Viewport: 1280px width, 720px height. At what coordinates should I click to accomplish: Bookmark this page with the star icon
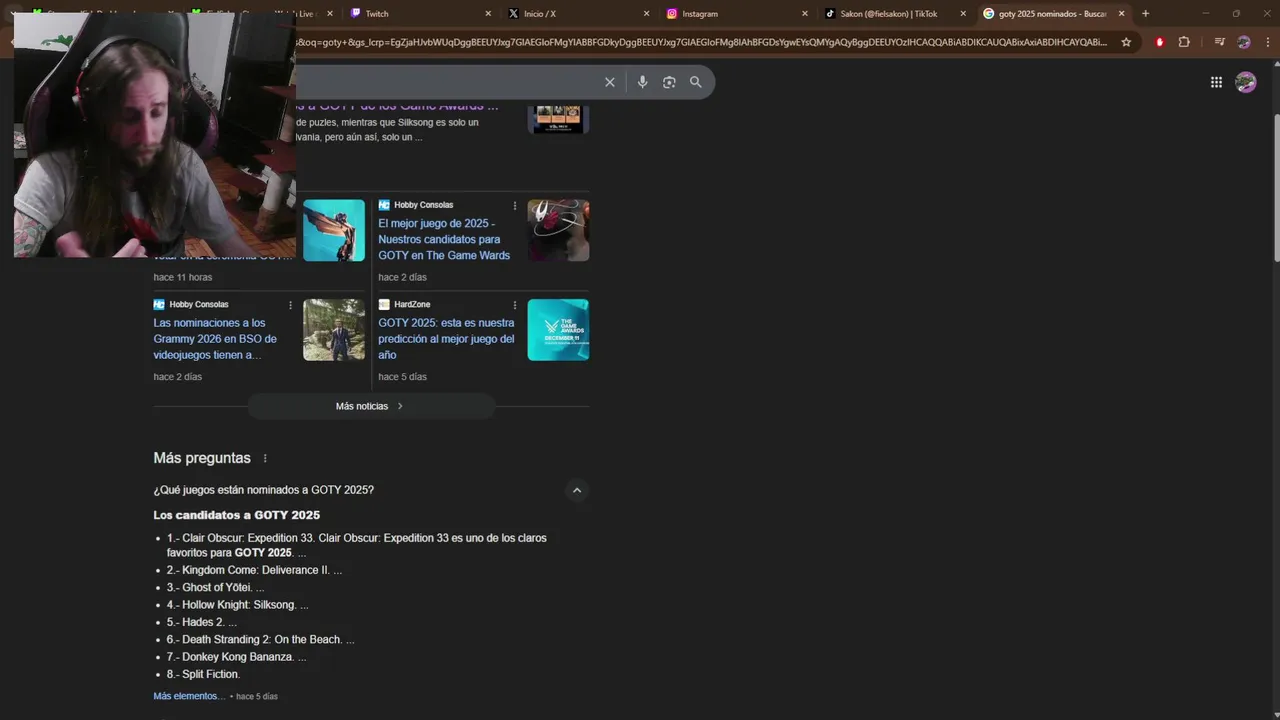point(1126,42)
